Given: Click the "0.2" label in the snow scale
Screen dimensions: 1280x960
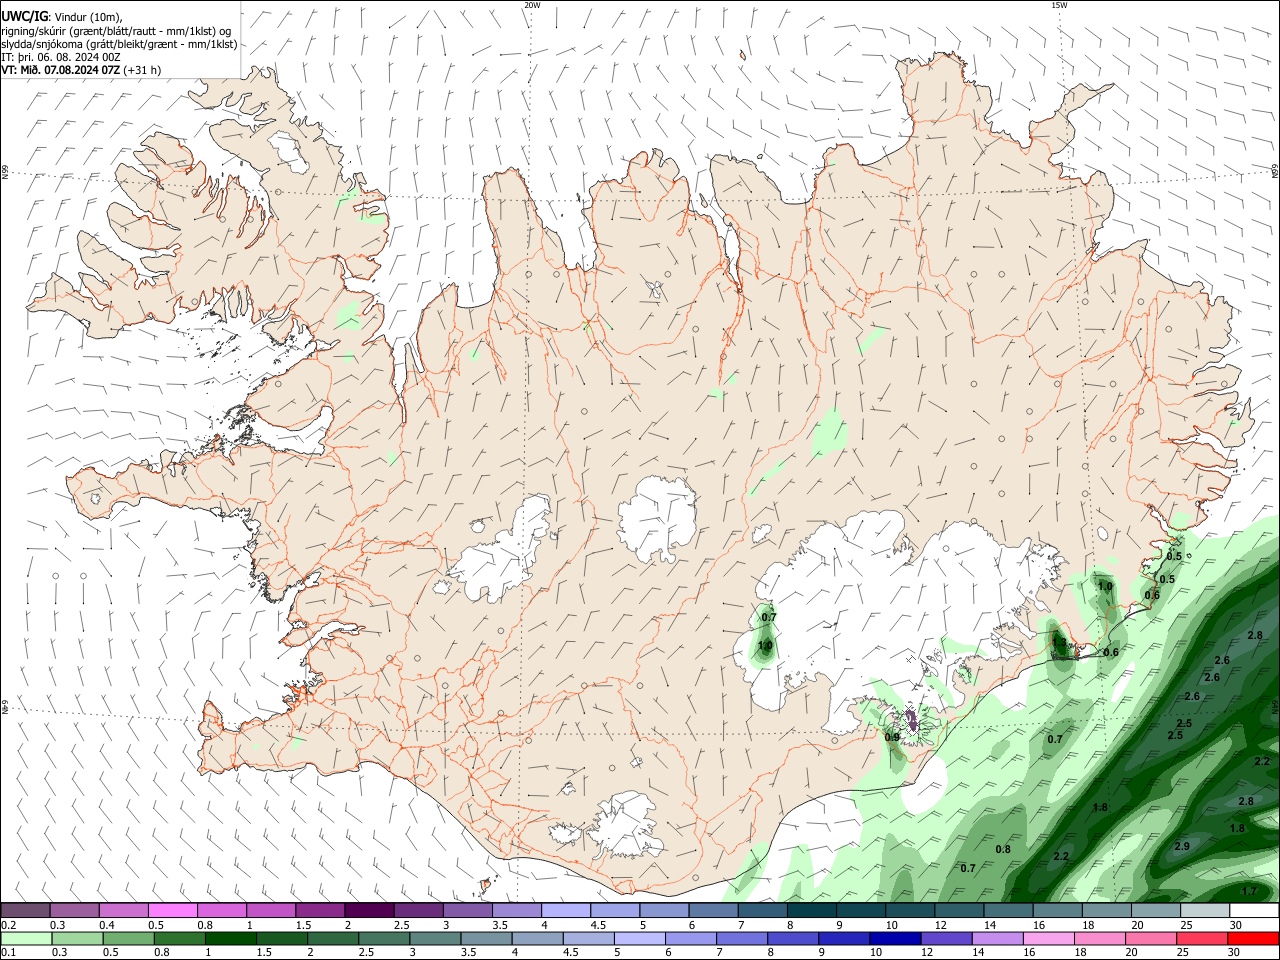Looking at the screenshot, I should 8,925.
